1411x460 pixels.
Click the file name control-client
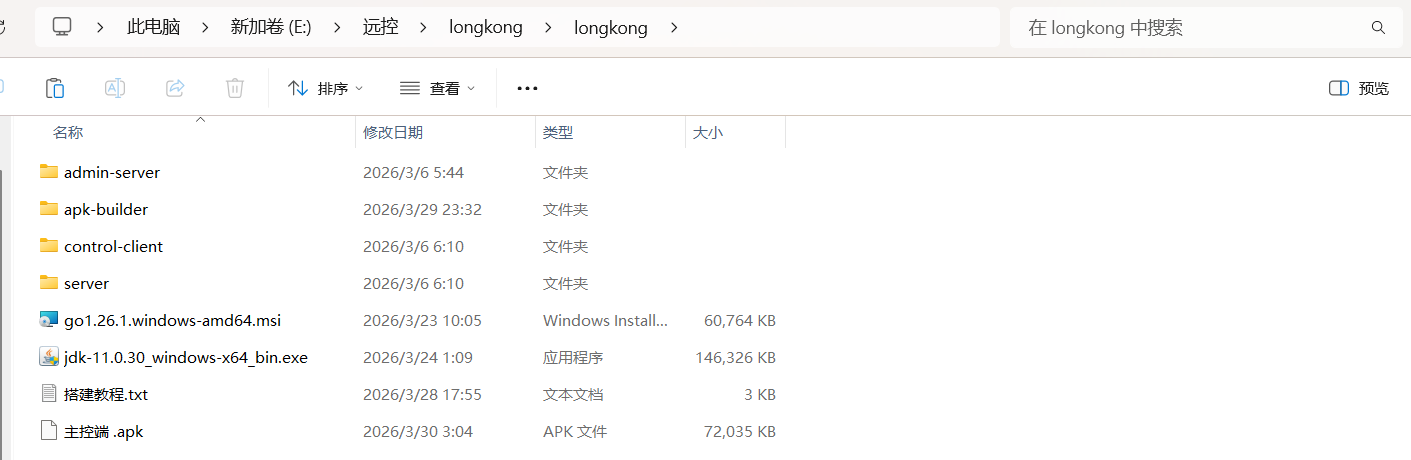coord(113,246)
